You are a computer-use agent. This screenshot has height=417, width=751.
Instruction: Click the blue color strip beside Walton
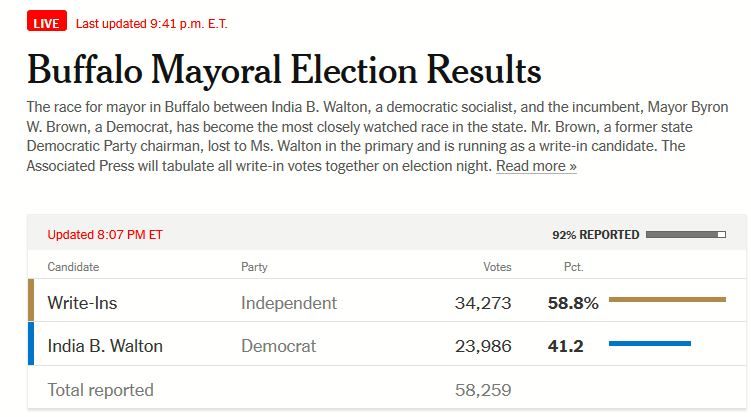[31, 344]
